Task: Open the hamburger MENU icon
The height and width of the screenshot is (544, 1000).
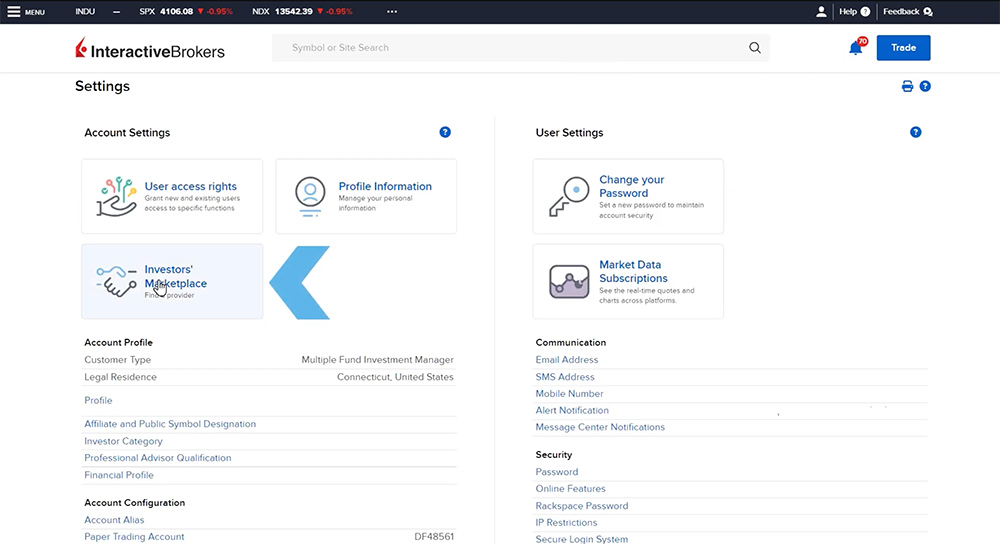Action: [x=14, y=12]
